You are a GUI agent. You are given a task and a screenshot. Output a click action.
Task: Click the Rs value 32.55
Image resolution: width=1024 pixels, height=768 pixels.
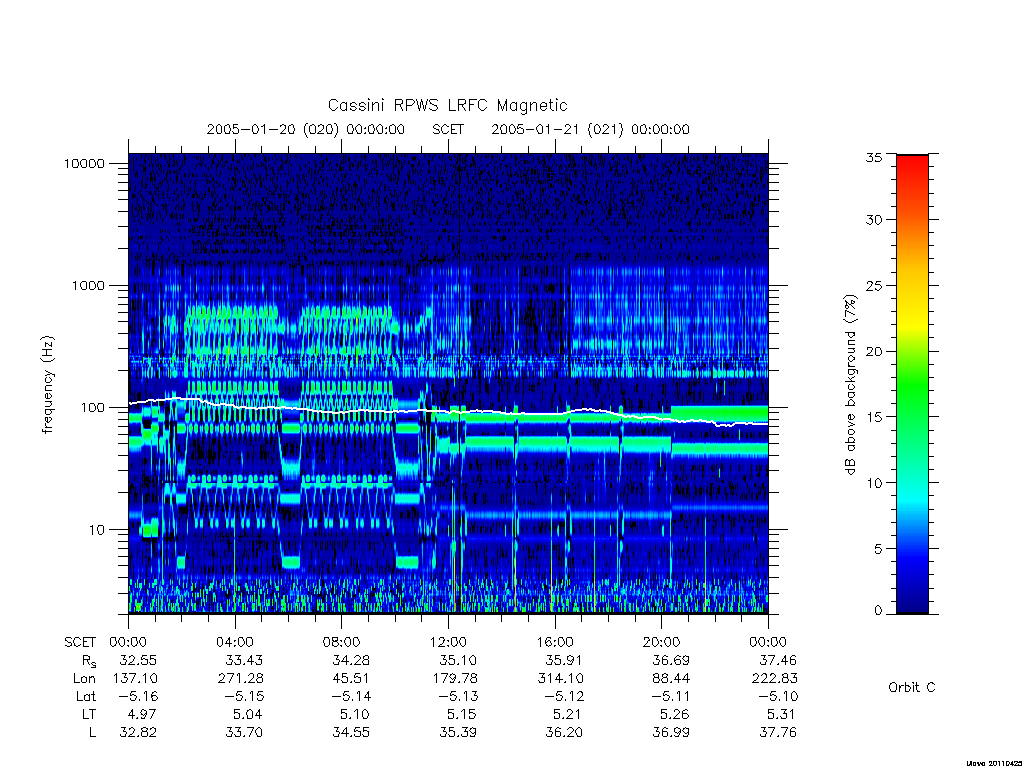click(x=138, y=660)
